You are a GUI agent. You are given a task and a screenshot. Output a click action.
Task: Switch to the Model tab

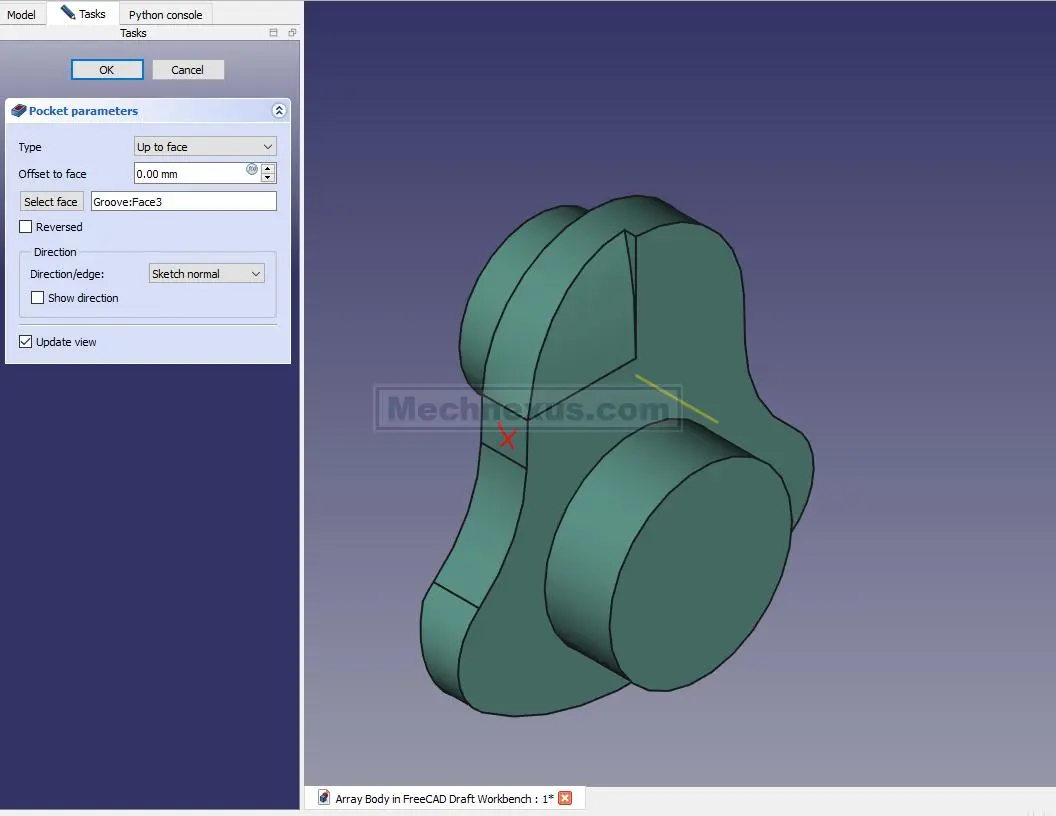pyautogui.click(x=21, y=15)
